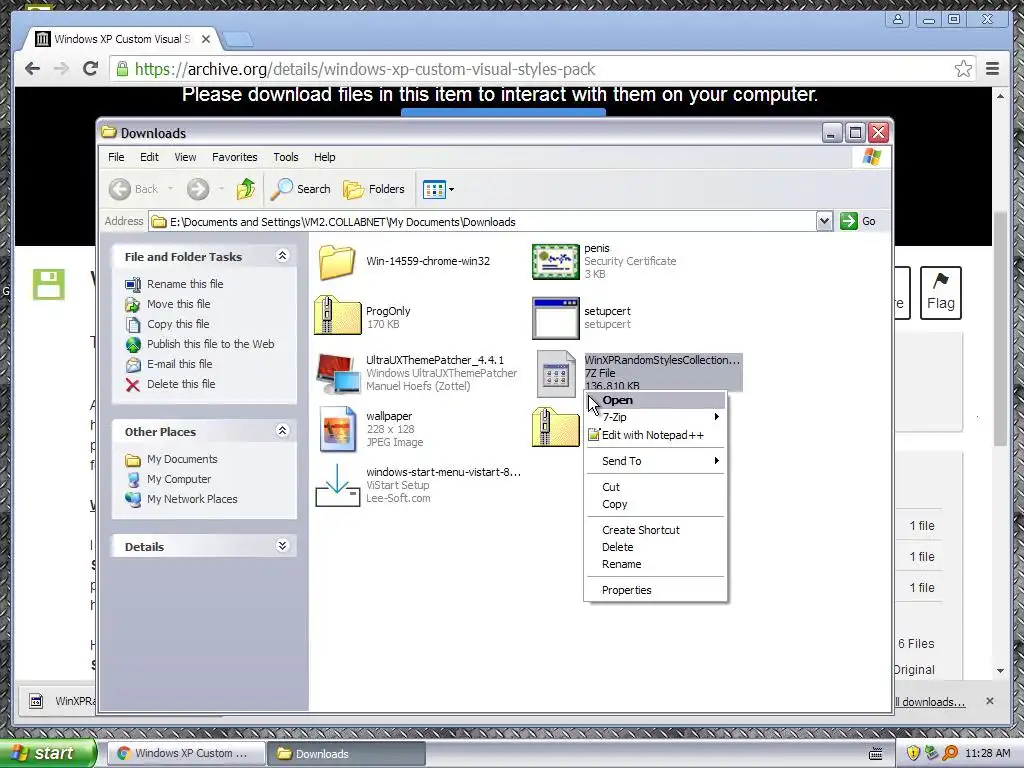Open the Tools menu
This screenshot has height=768, width=1024.
(285, 157)
